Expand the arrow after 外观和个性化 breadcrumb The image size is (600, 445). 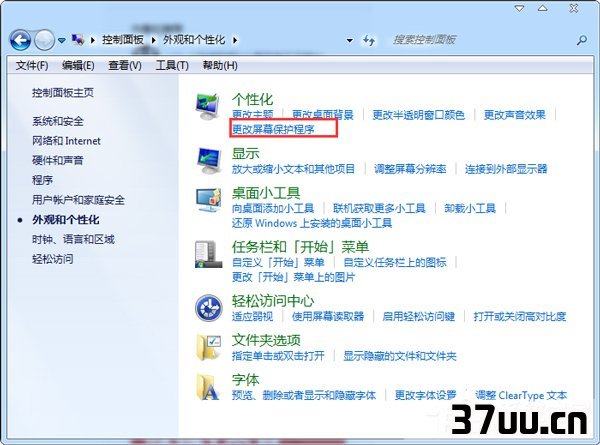point(235,40)
